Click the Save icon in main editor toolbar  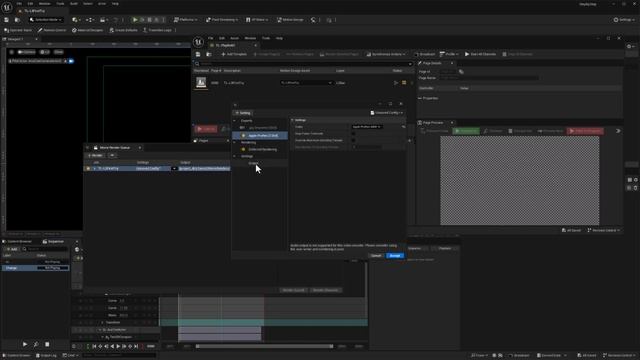7,20
